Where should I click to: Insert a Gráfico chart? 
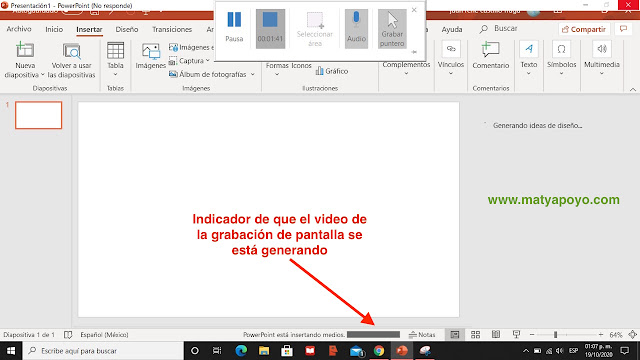pyautogui.click(x=332, y=71)
